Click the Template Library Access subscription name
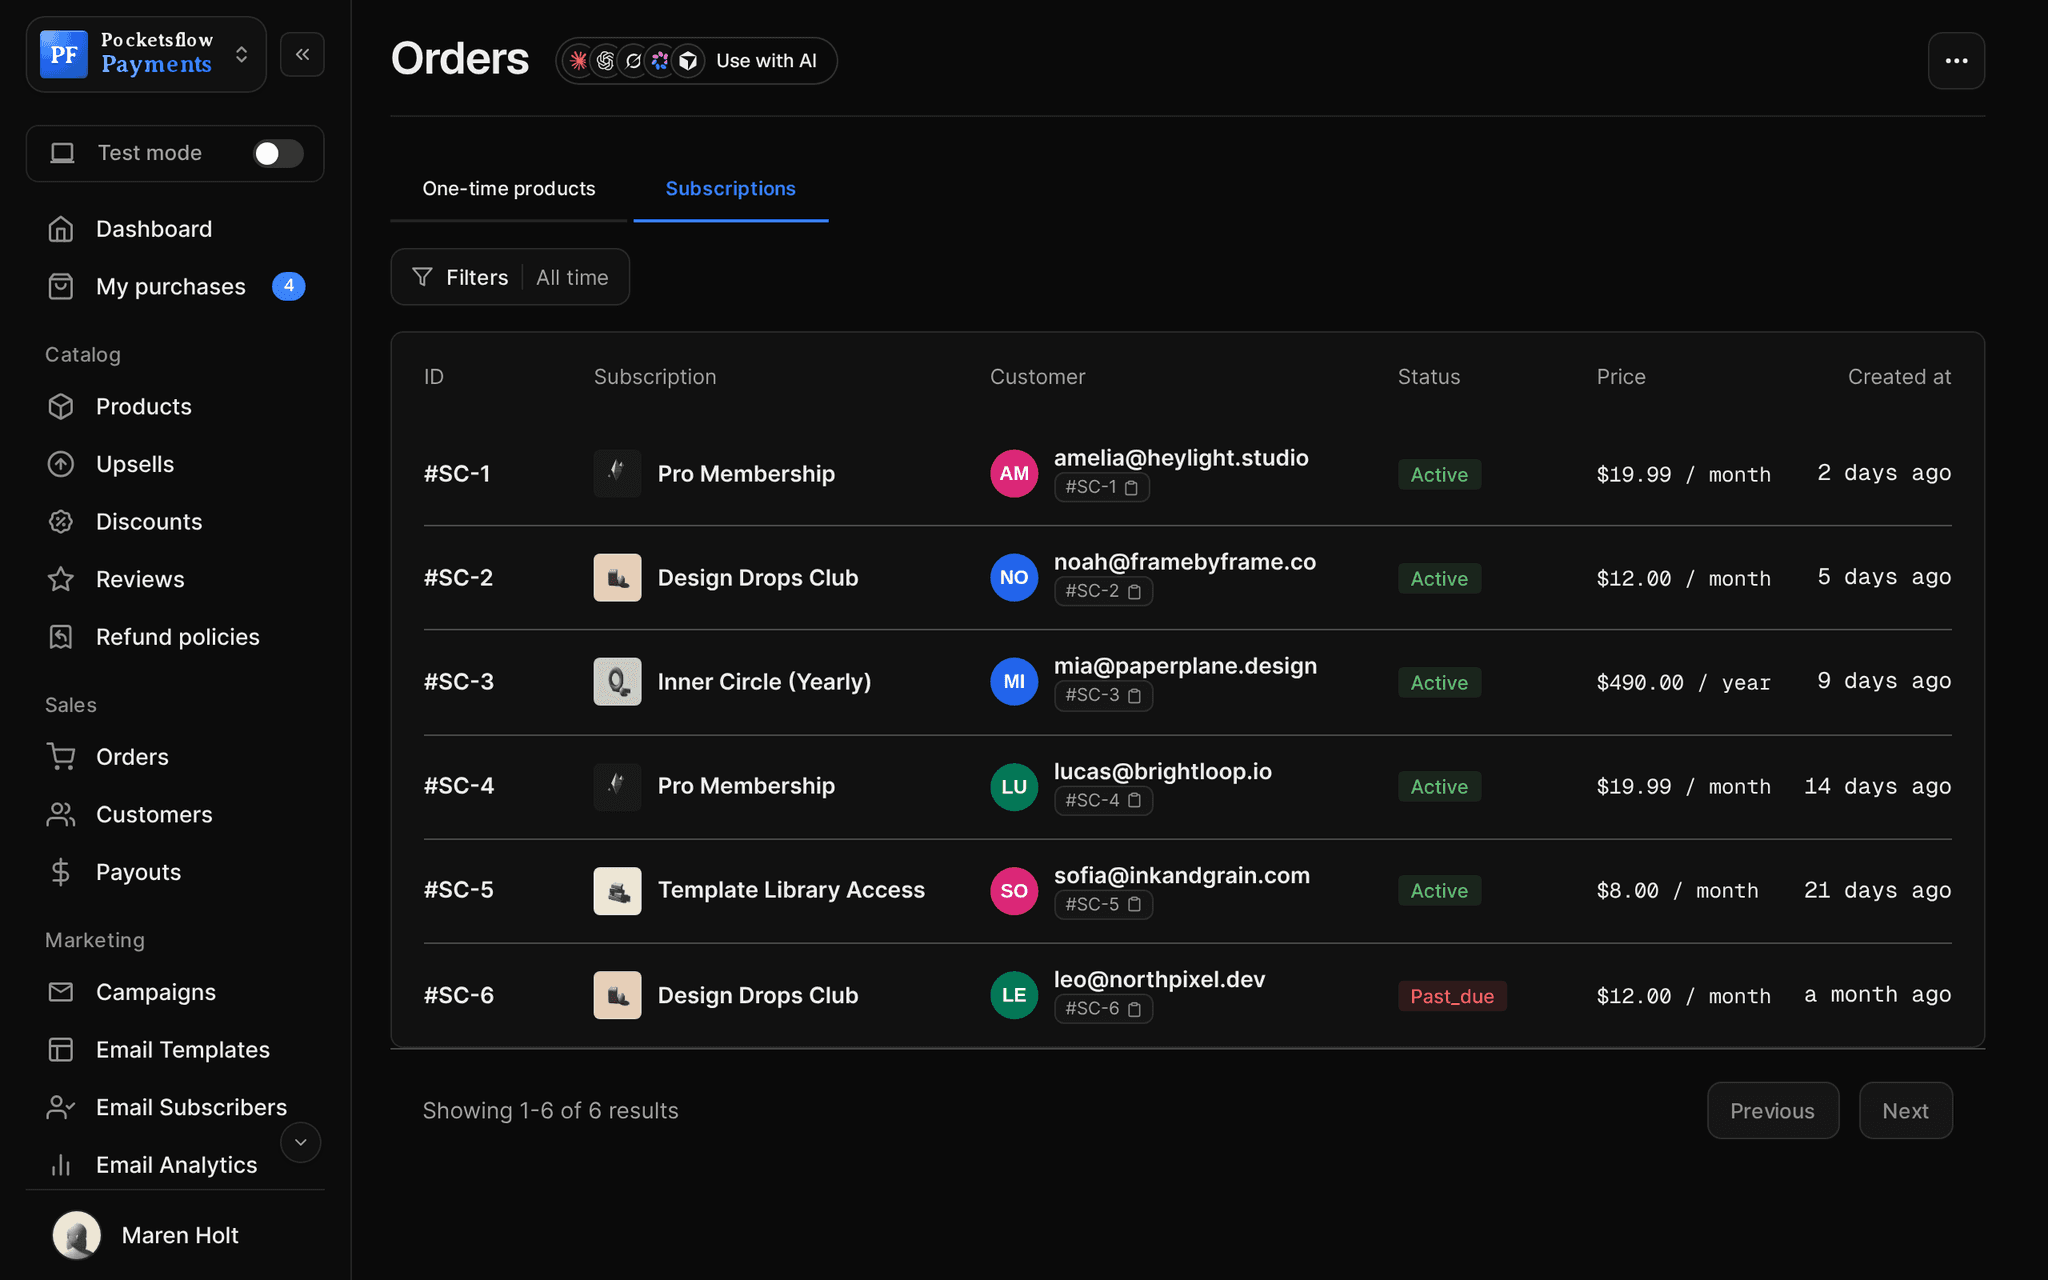 pos(791,890)
